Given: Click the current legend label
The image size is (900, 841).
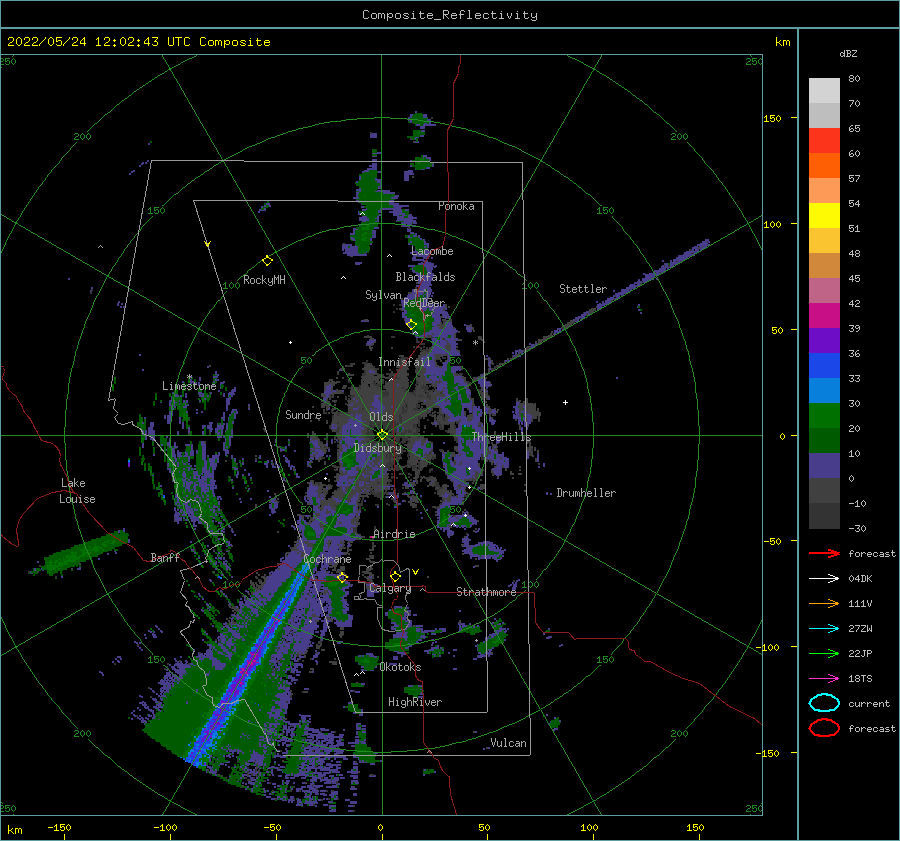Looking at the screenshot, I should point(869,703).
